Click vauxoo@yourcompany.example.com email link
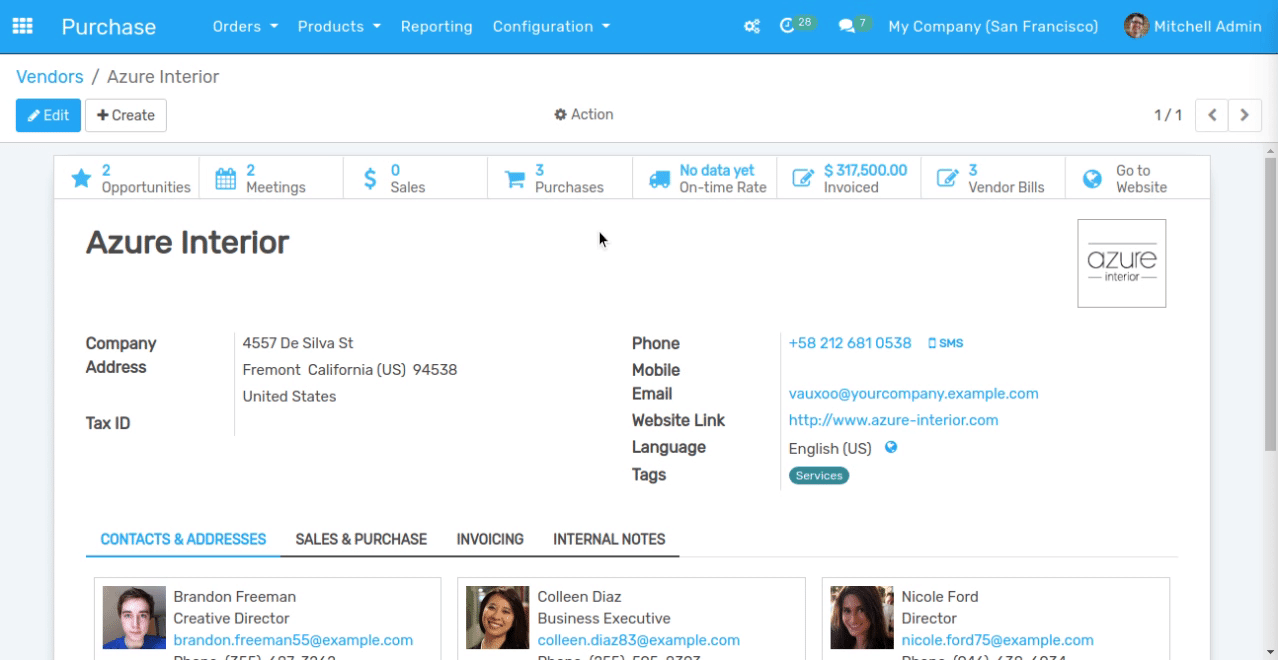The width and height of the screenshot is (1278, 660). coord(913,394)
